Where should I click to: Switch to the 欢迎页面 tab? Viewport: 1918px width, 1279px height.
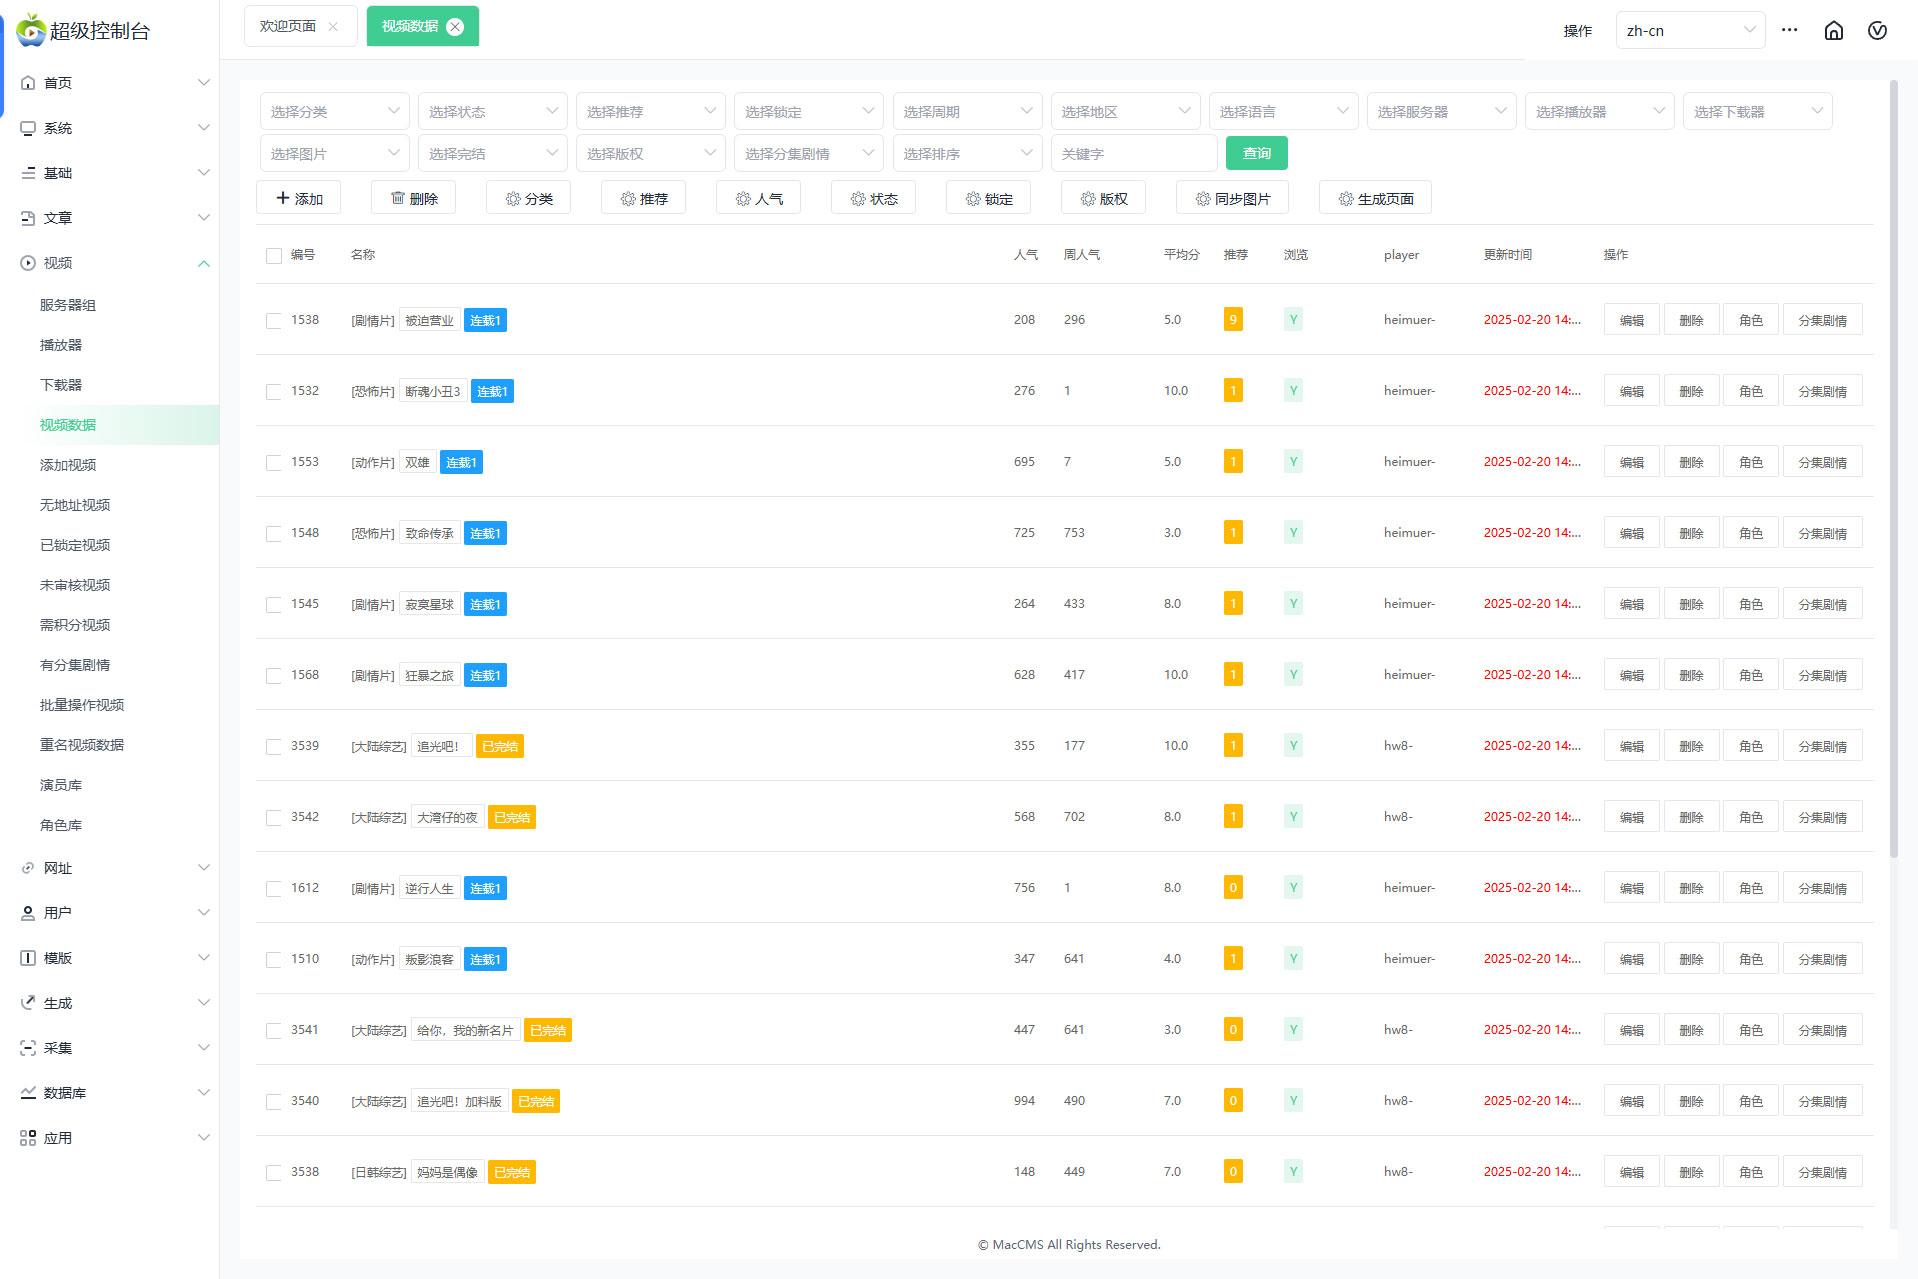[288, 26]
